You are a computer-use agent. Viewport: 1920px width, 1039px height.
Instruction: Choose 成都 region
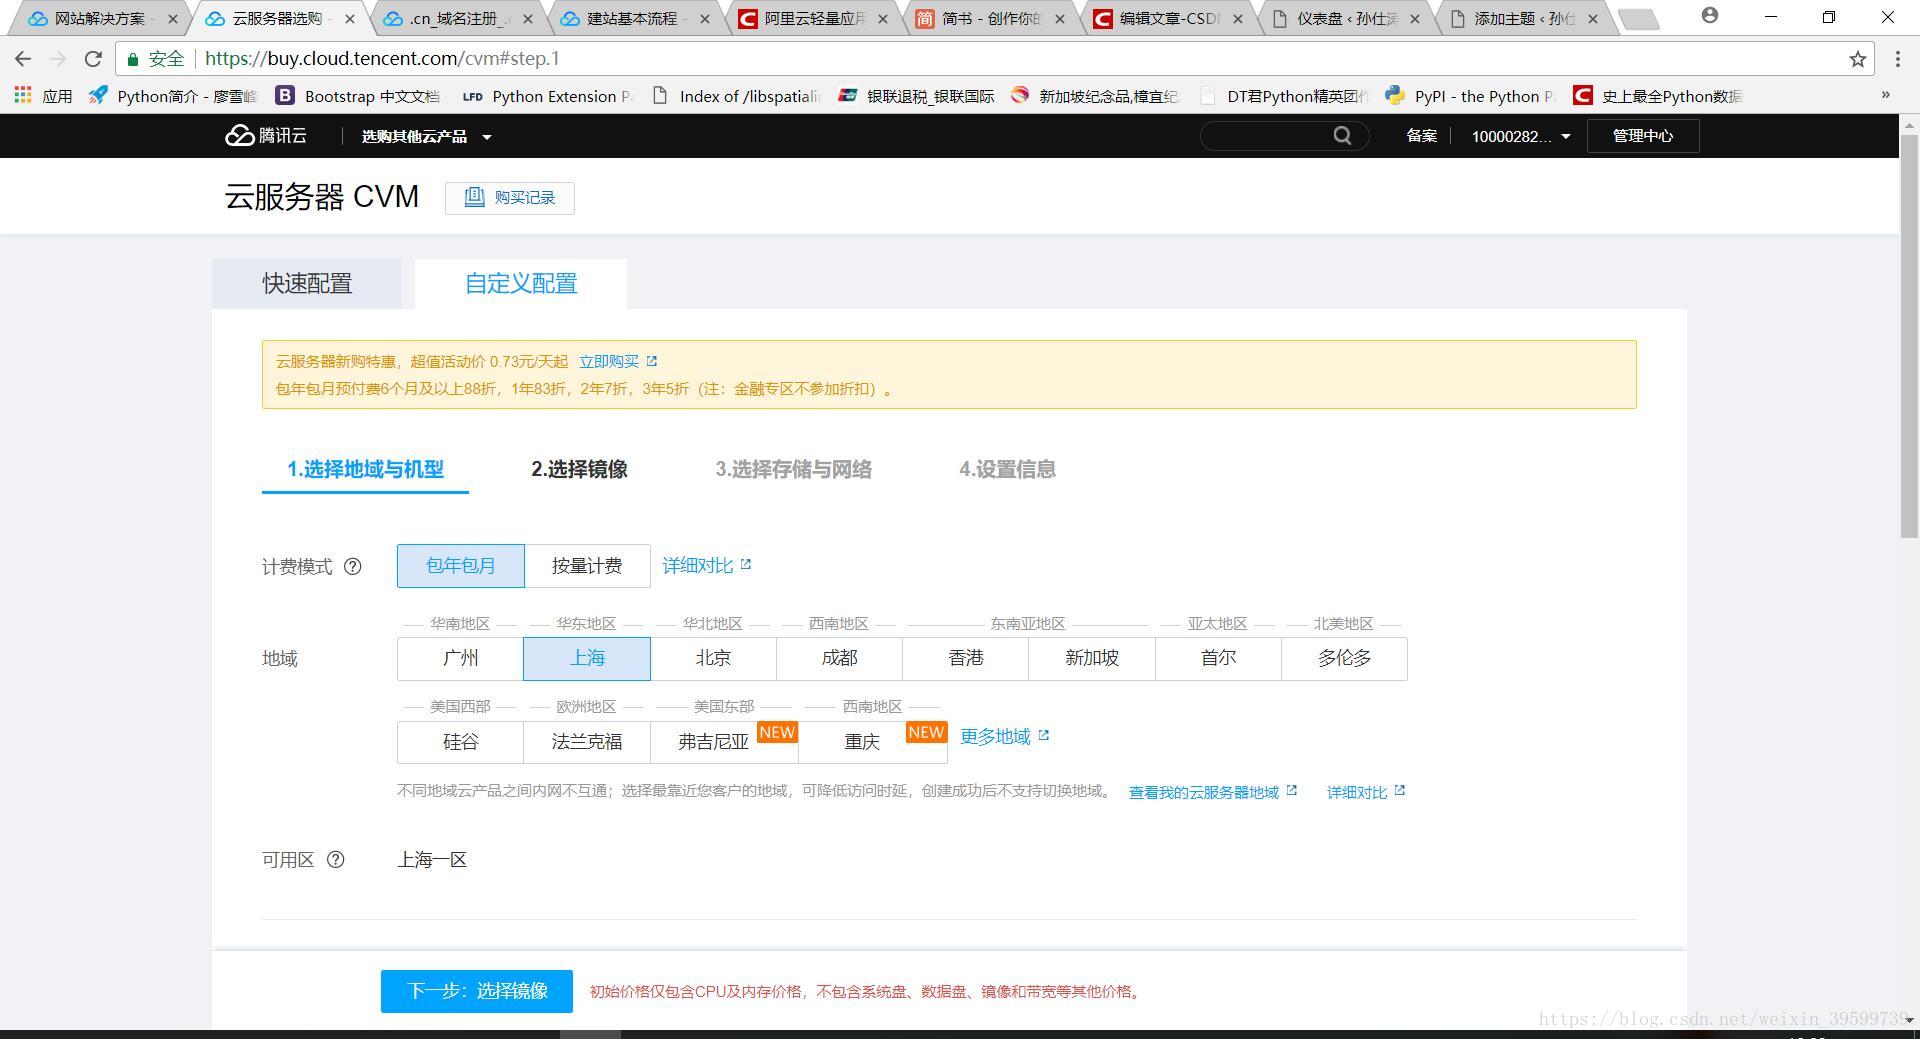click(839, 658)
